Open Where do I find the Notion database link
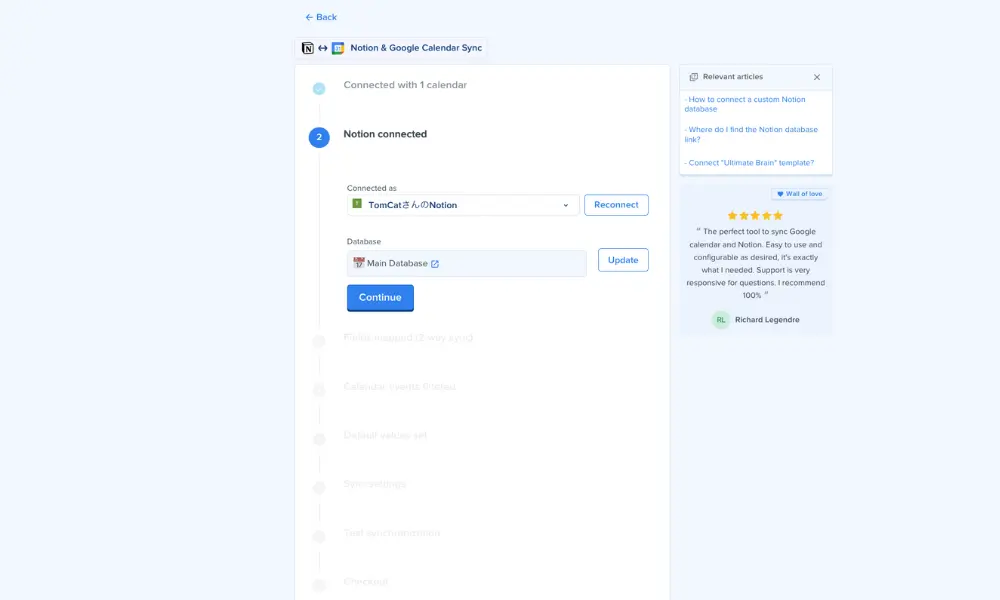The height and width of the screenshot is (600, 1000). tap(751, 134)
